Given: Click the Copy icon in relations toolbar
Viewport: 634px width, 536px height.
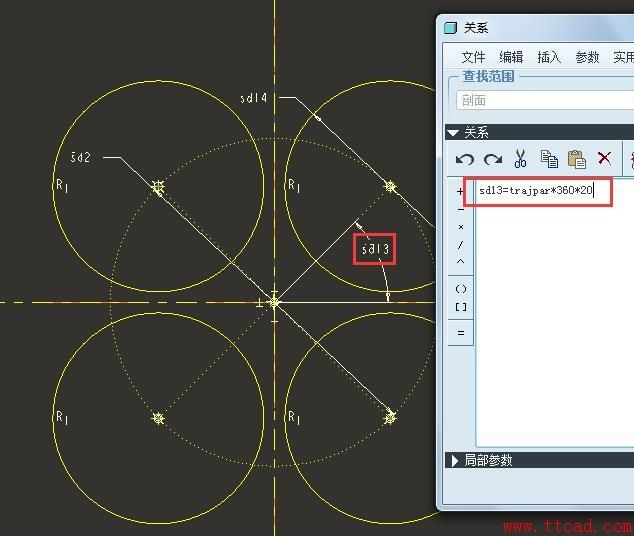Looking at the screenshot, I should tap(549, 159).
